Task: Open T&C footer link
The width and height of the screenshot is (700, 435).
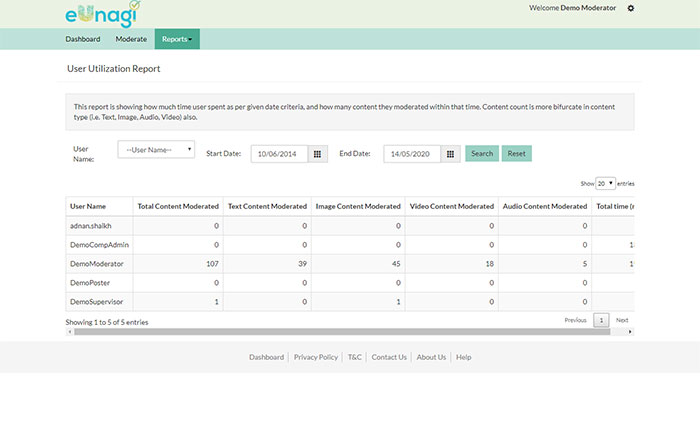Action: 354,357
